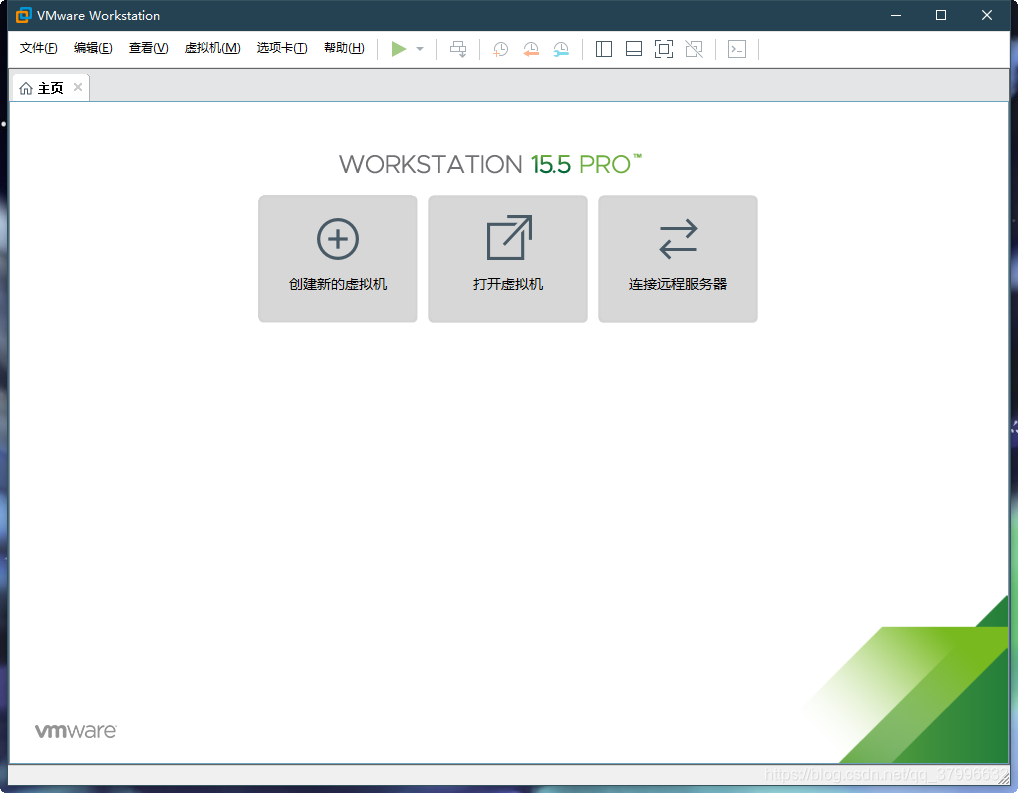
Task: Open the 文件(F) menu
Action: click(38, 48)
